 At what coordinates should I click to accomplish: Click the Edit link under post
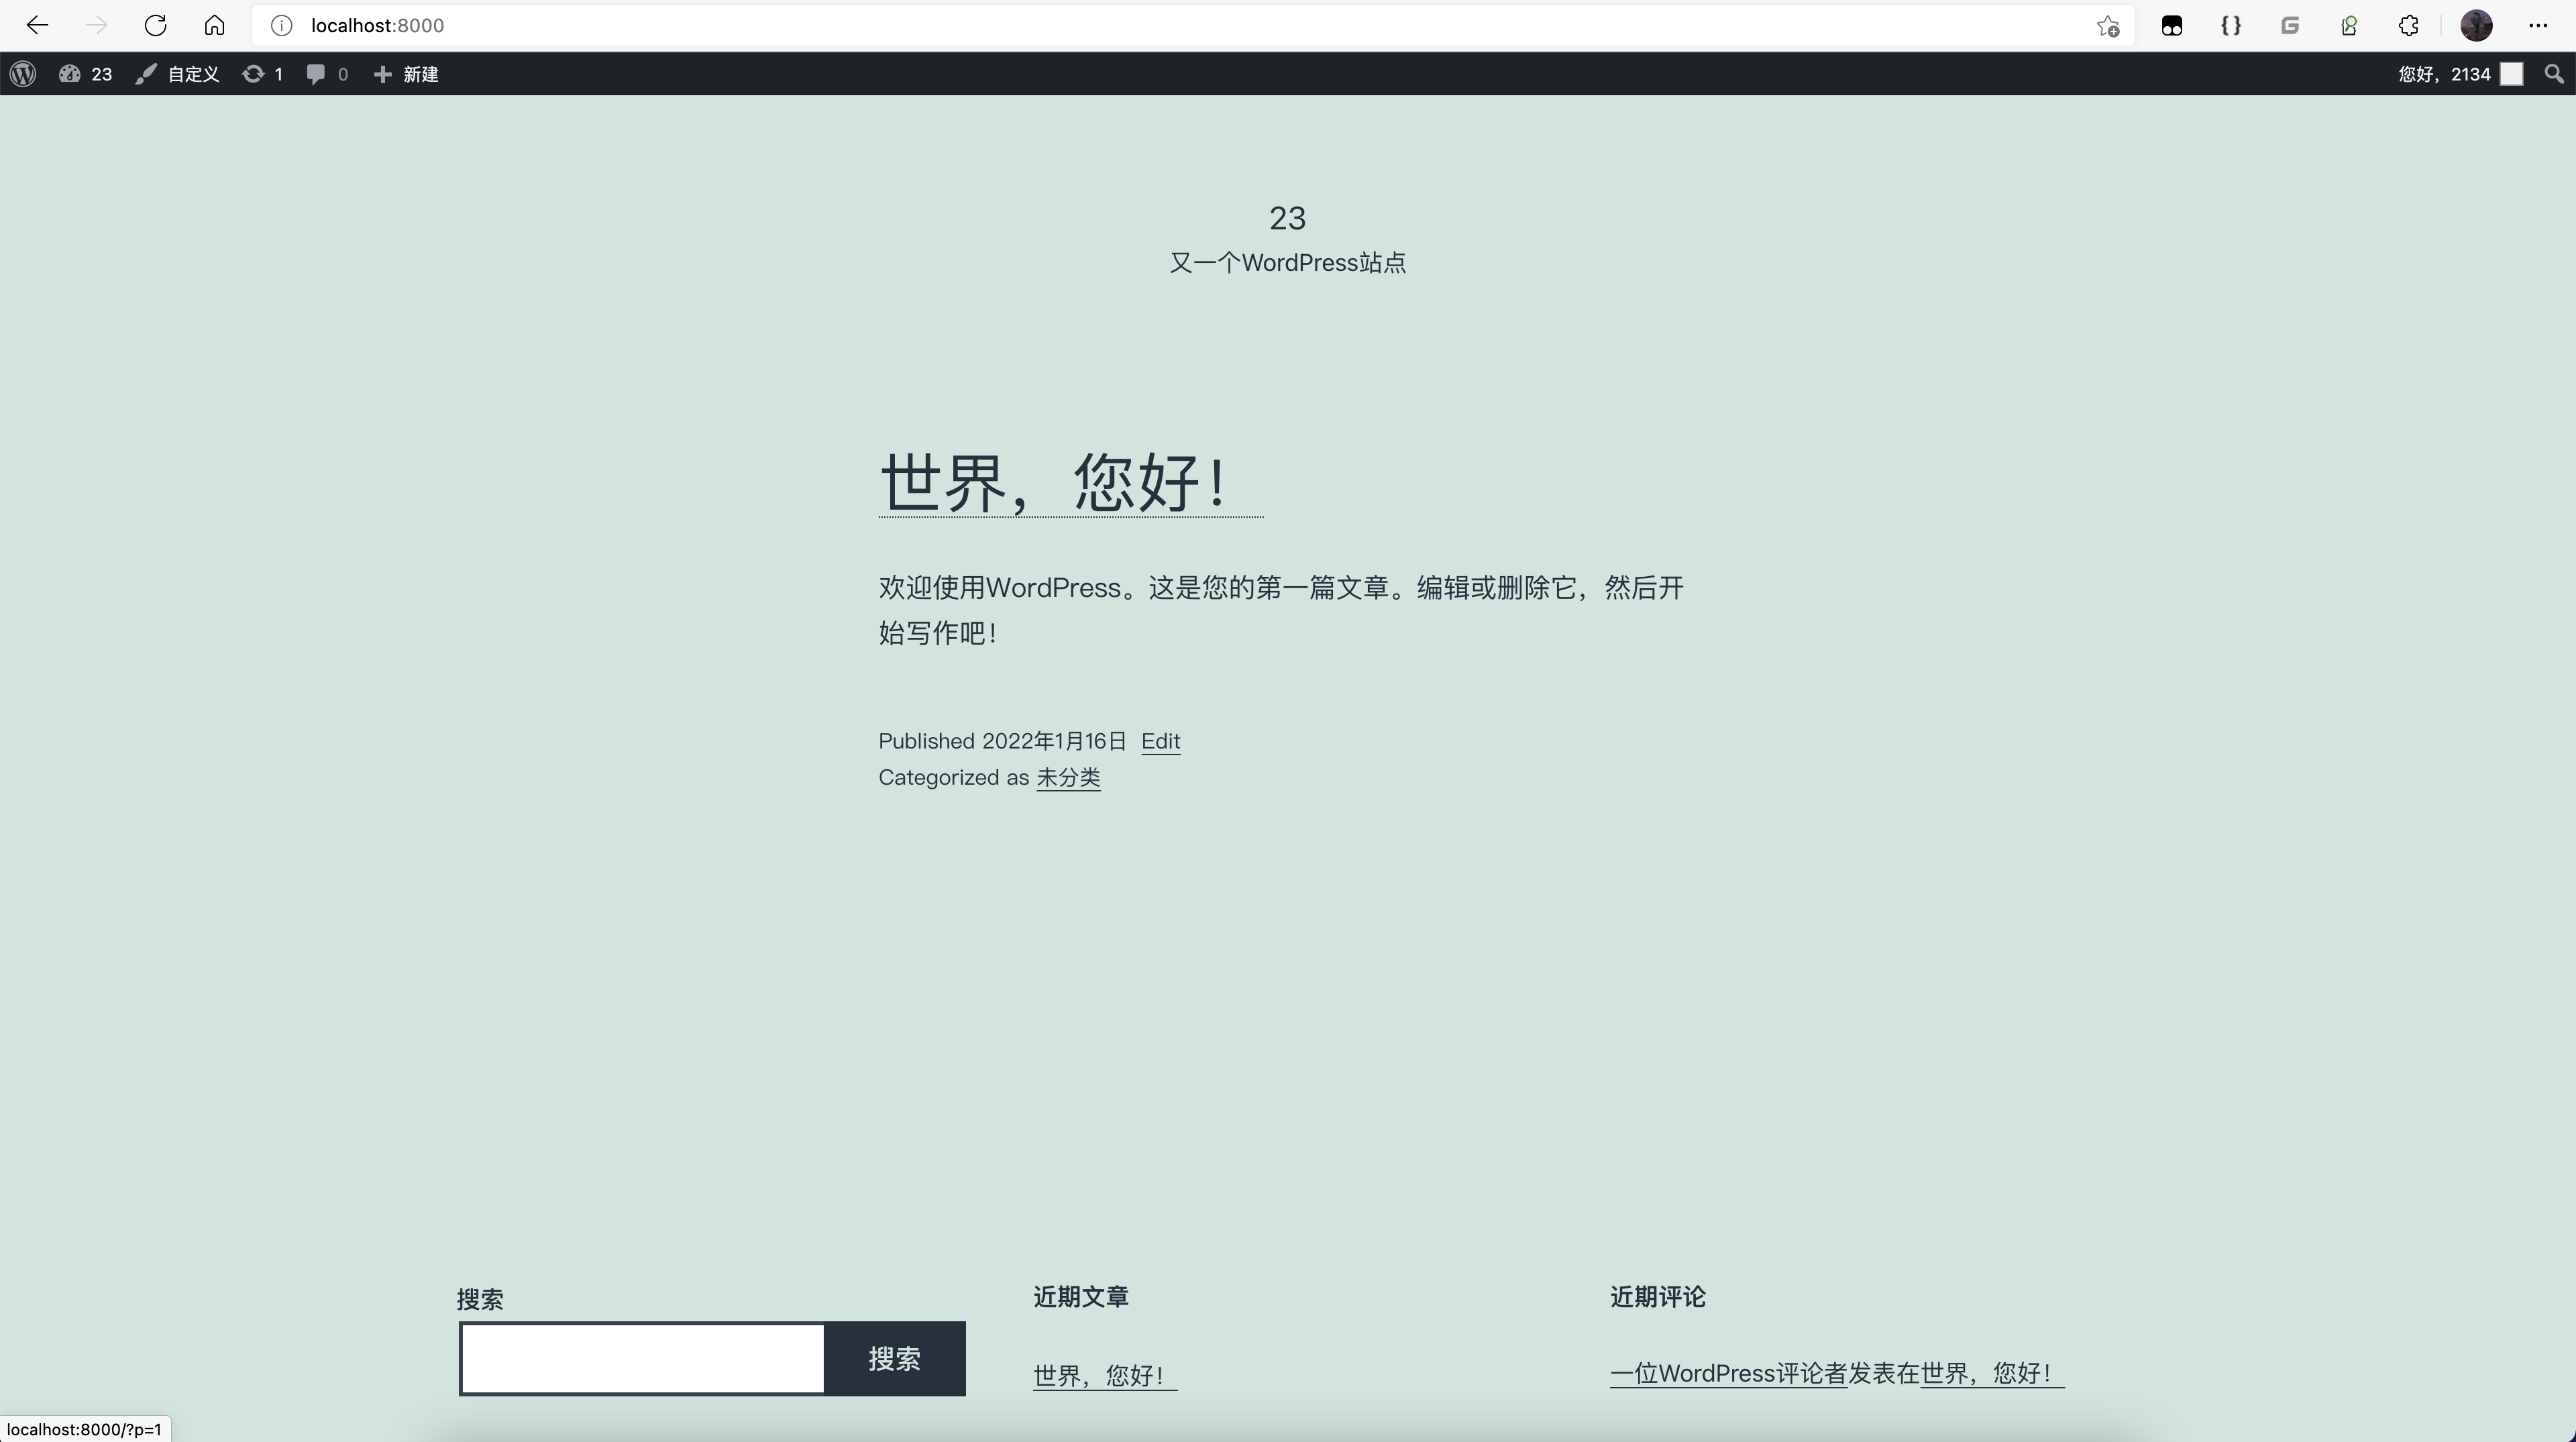click(x=1160, y=741)
